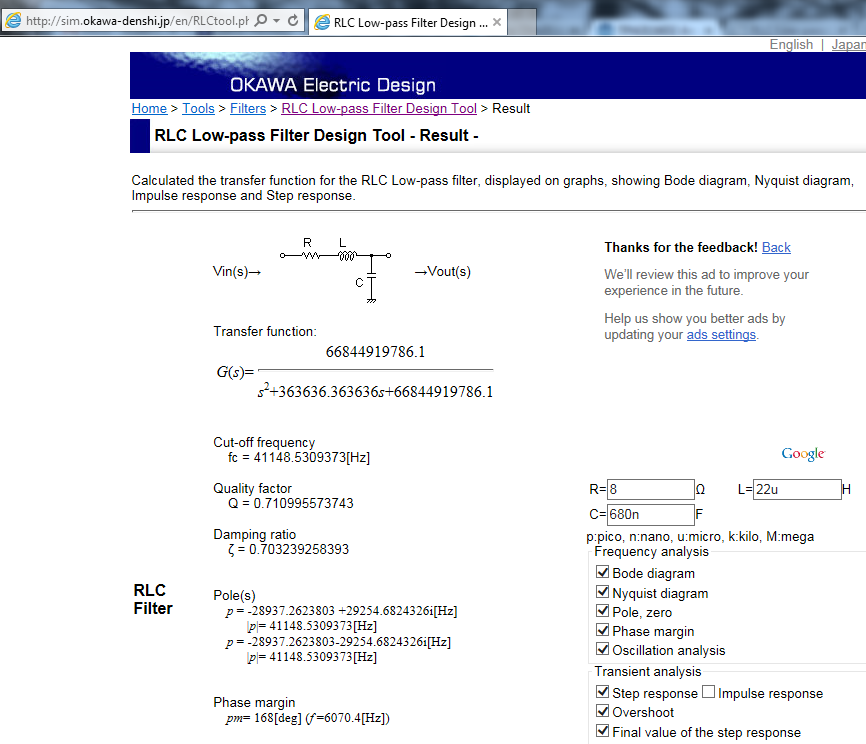Click the Back link in ad feedback
Image resolution: width=866 pixels, height=744 pixels.
tap(776, 247)
